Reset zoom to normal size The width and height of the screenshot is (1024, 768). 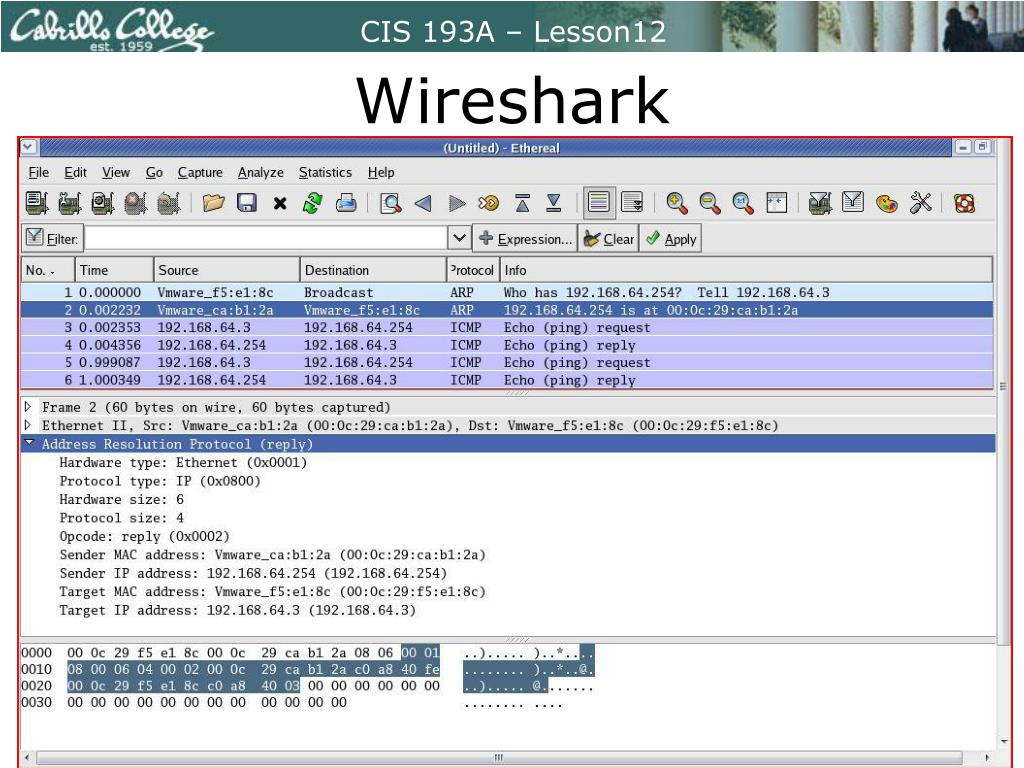click(743, 203)
